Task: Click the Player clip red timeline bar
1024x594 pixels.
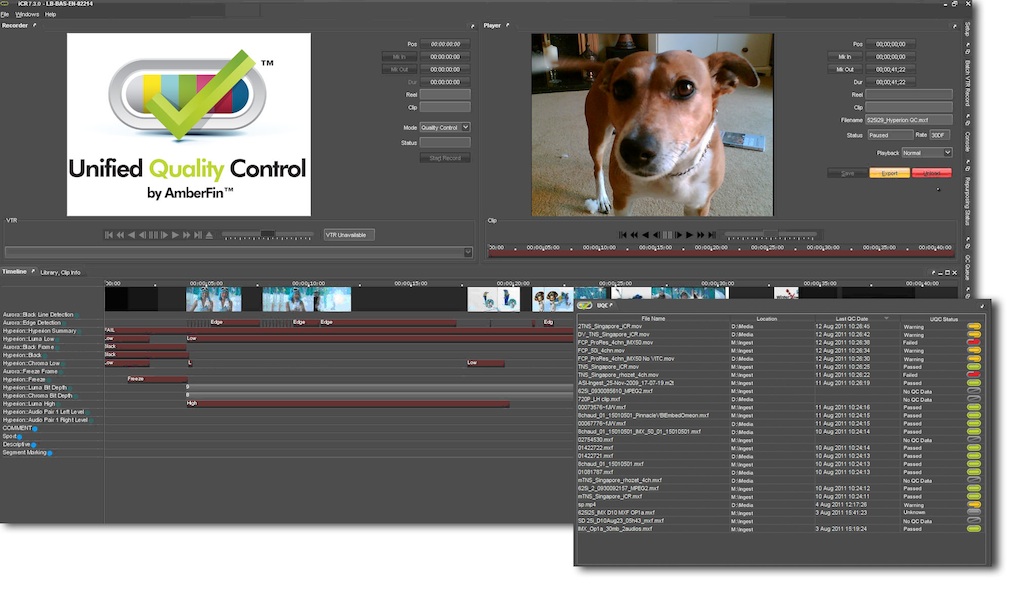Action: coord(720,253)
